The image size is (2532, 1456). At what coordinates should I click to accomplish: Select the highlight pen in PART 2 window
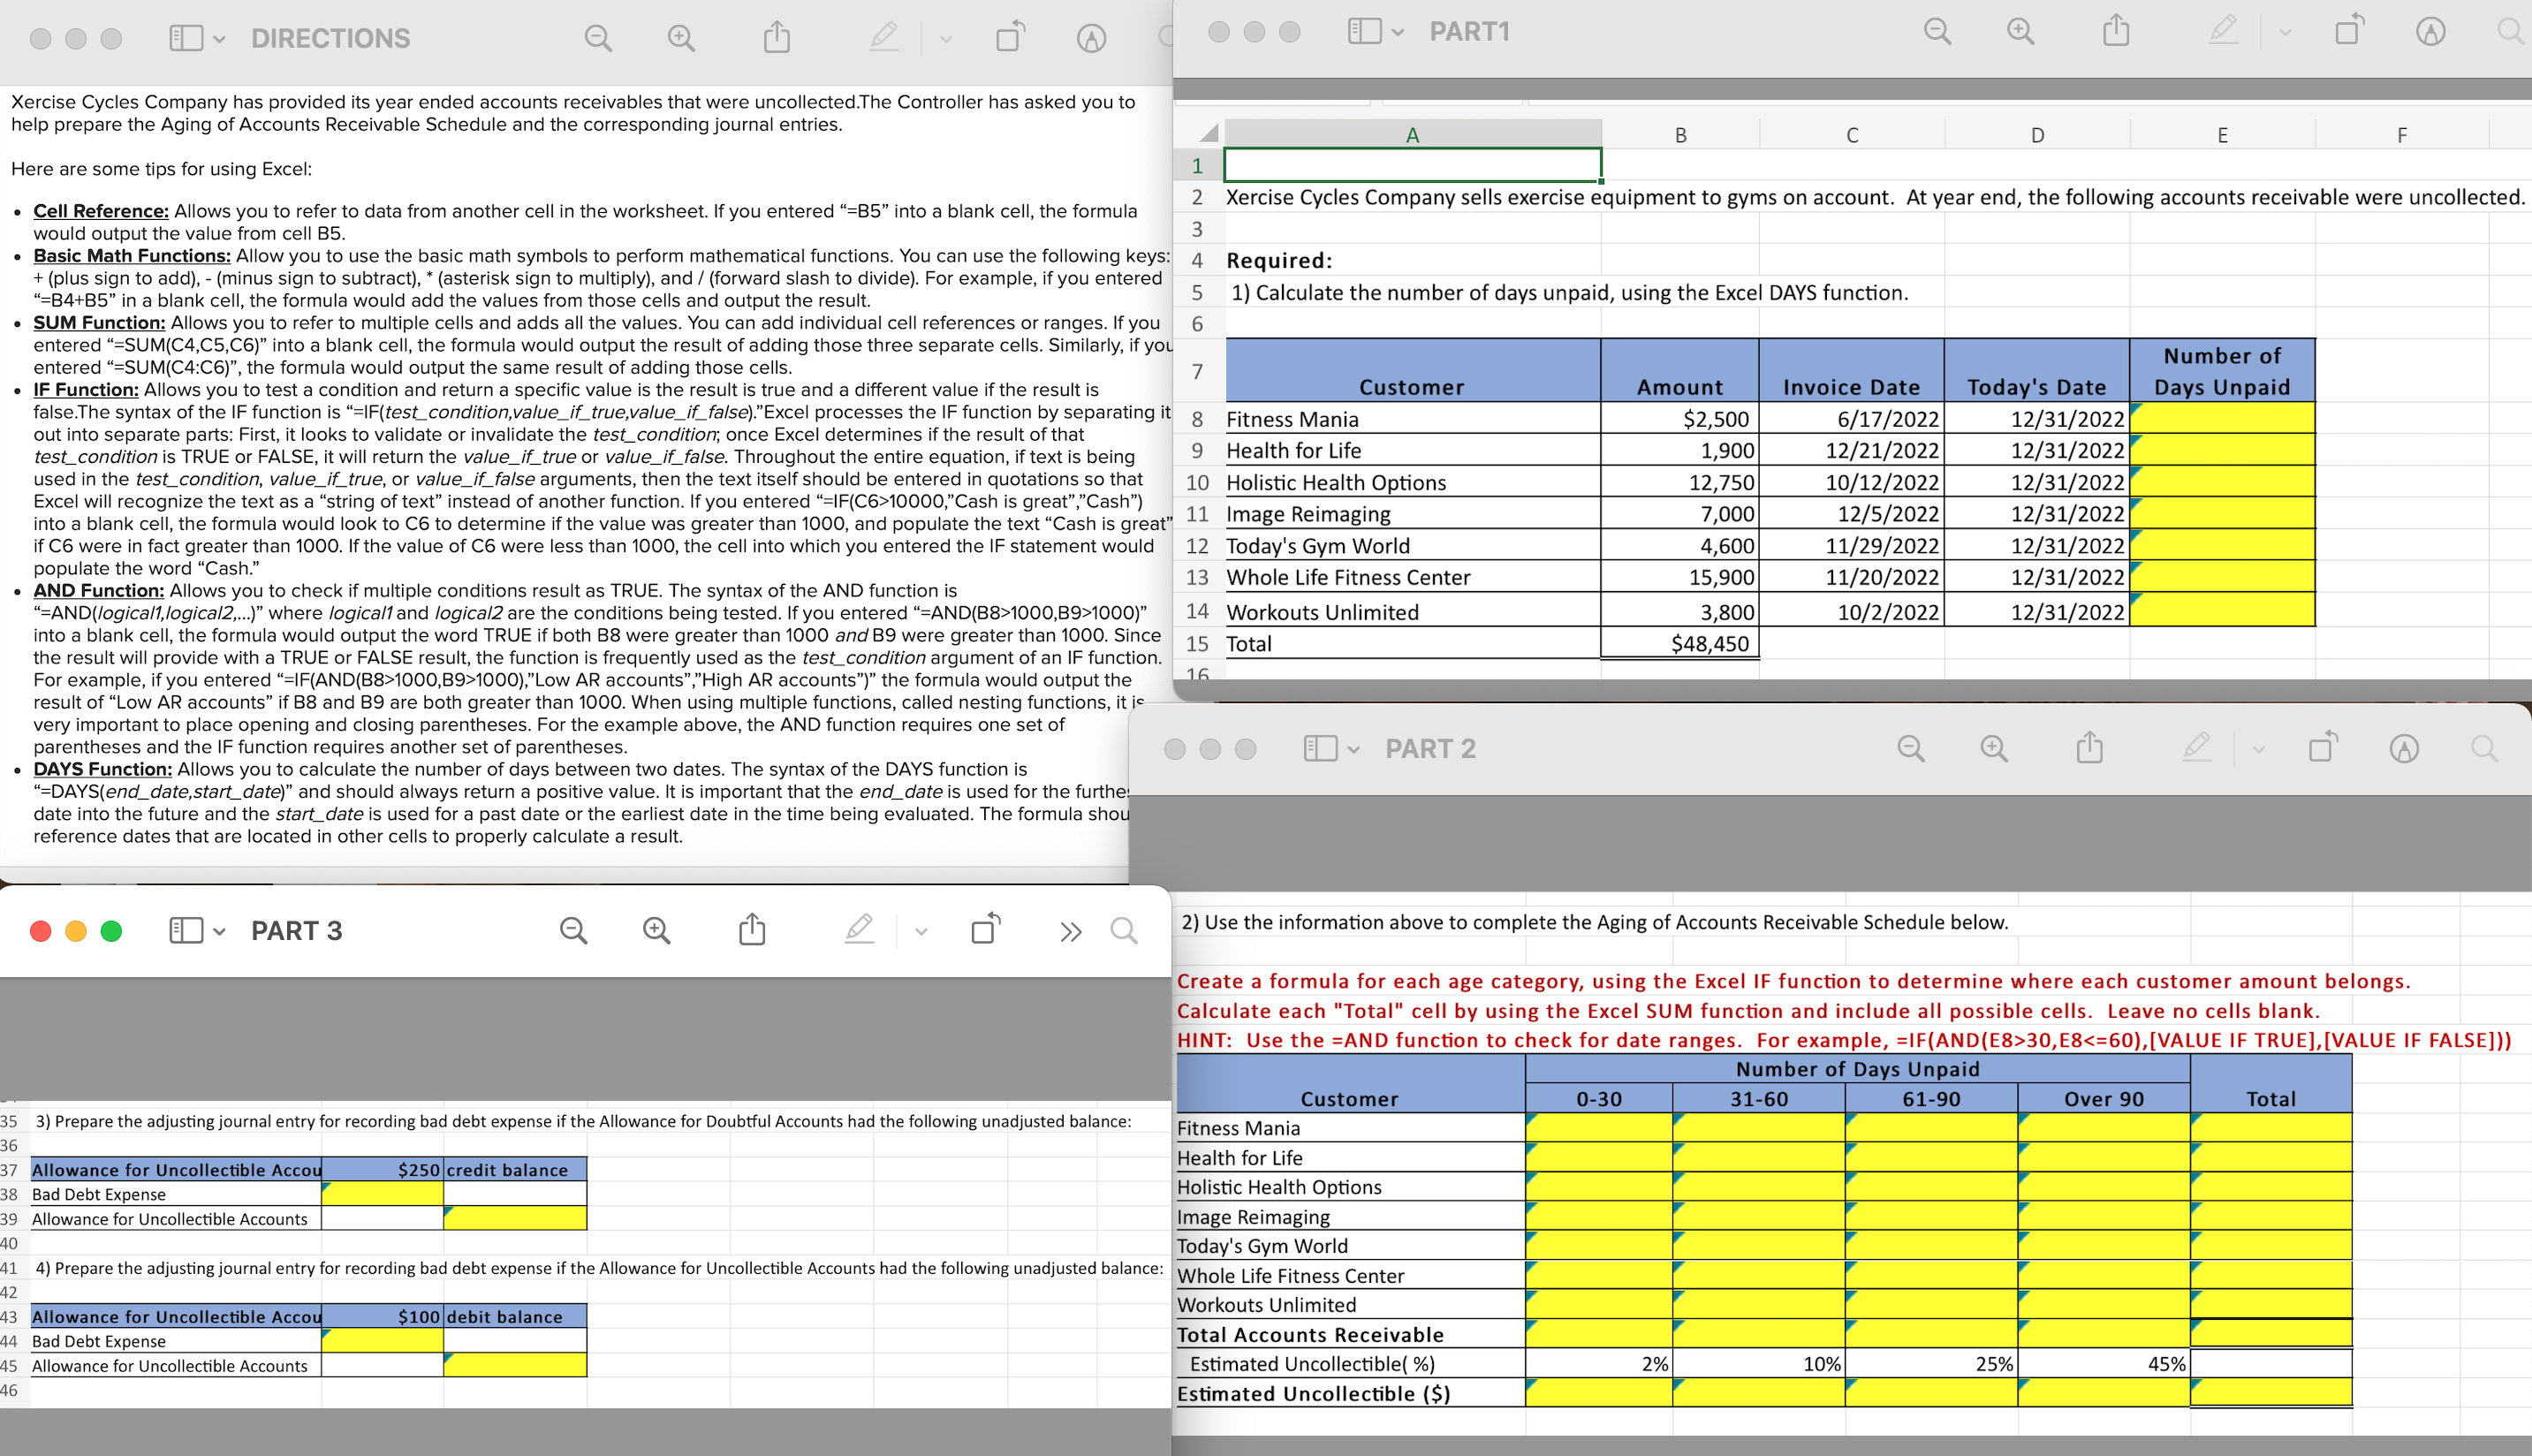[2197, 747]
